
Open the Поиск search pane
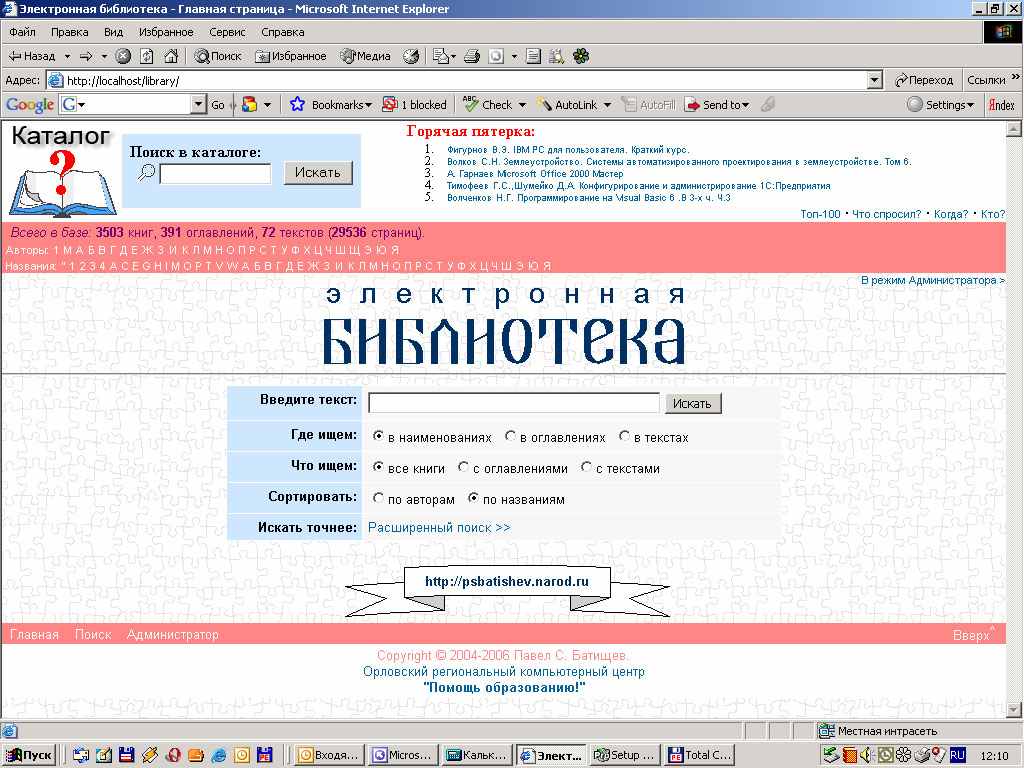coord(218,56)
